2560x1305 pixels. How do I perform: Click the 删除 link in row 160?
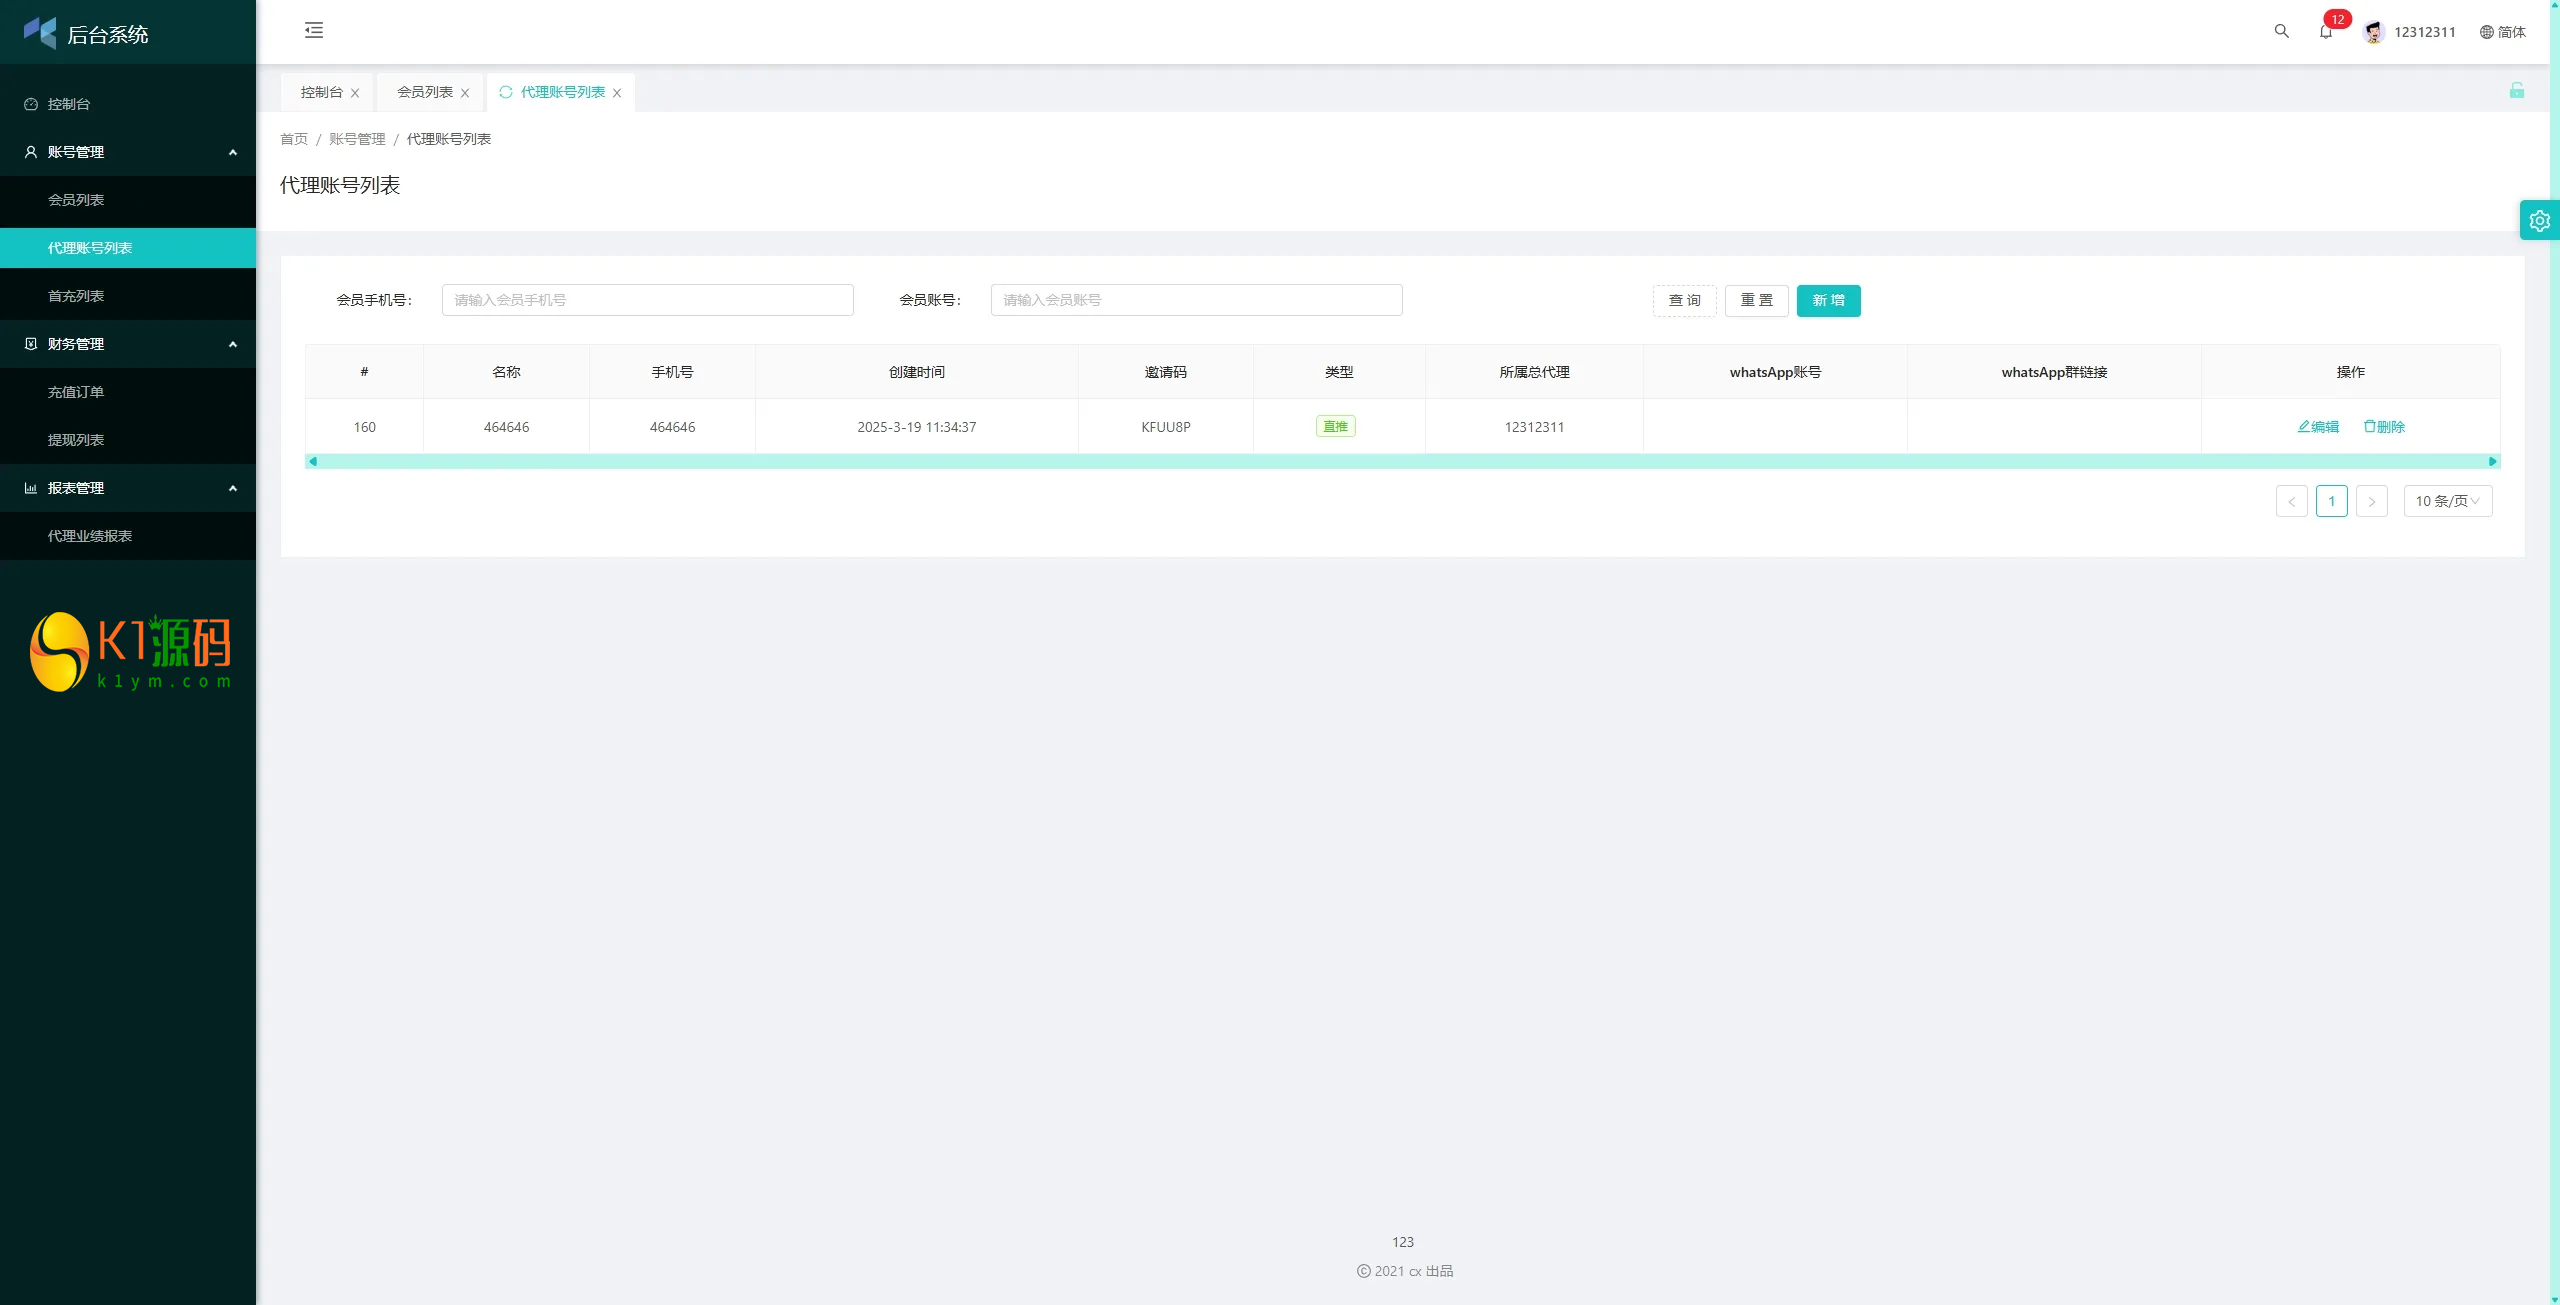click(x=2384, y=427)
